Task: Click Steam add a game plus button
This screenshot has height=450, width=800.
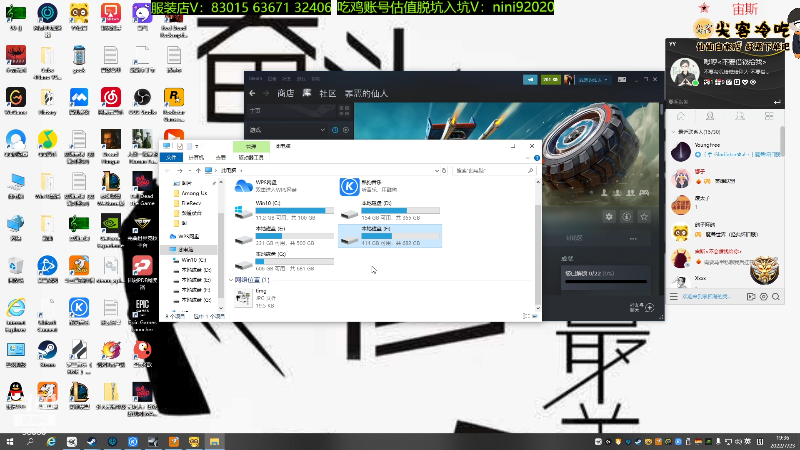Action: click(649, 307)
